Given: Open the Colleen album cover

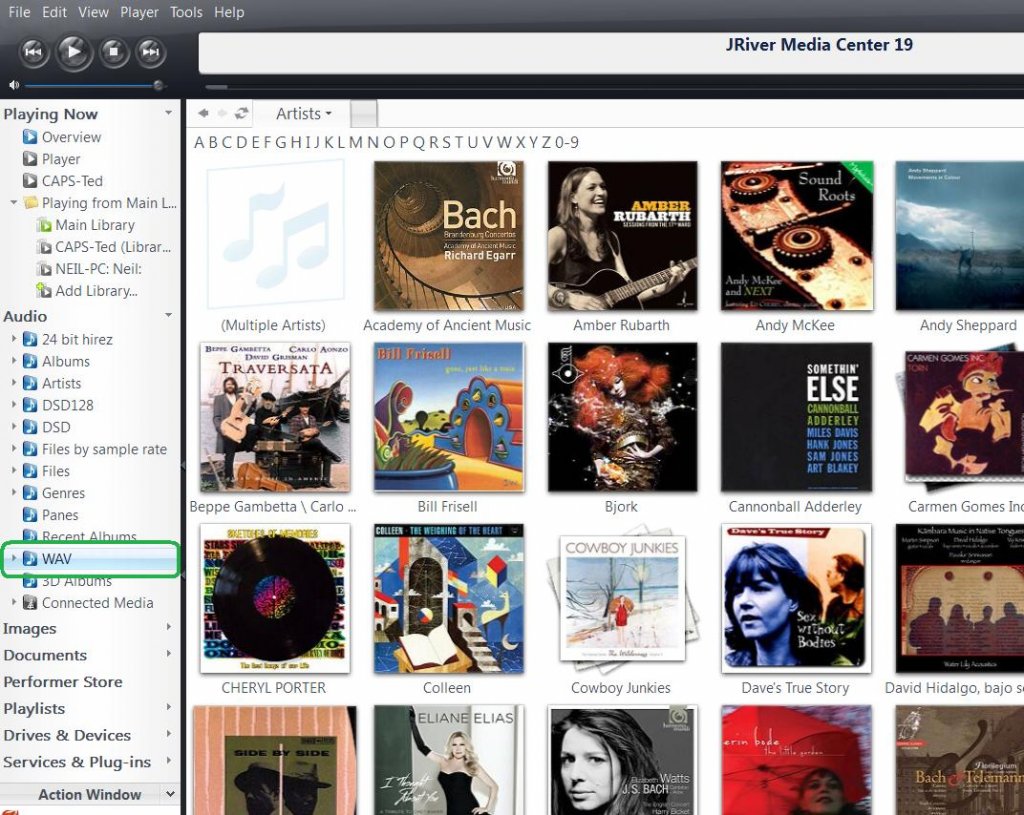Looking at the screenshot, I should tap(449, 598).
